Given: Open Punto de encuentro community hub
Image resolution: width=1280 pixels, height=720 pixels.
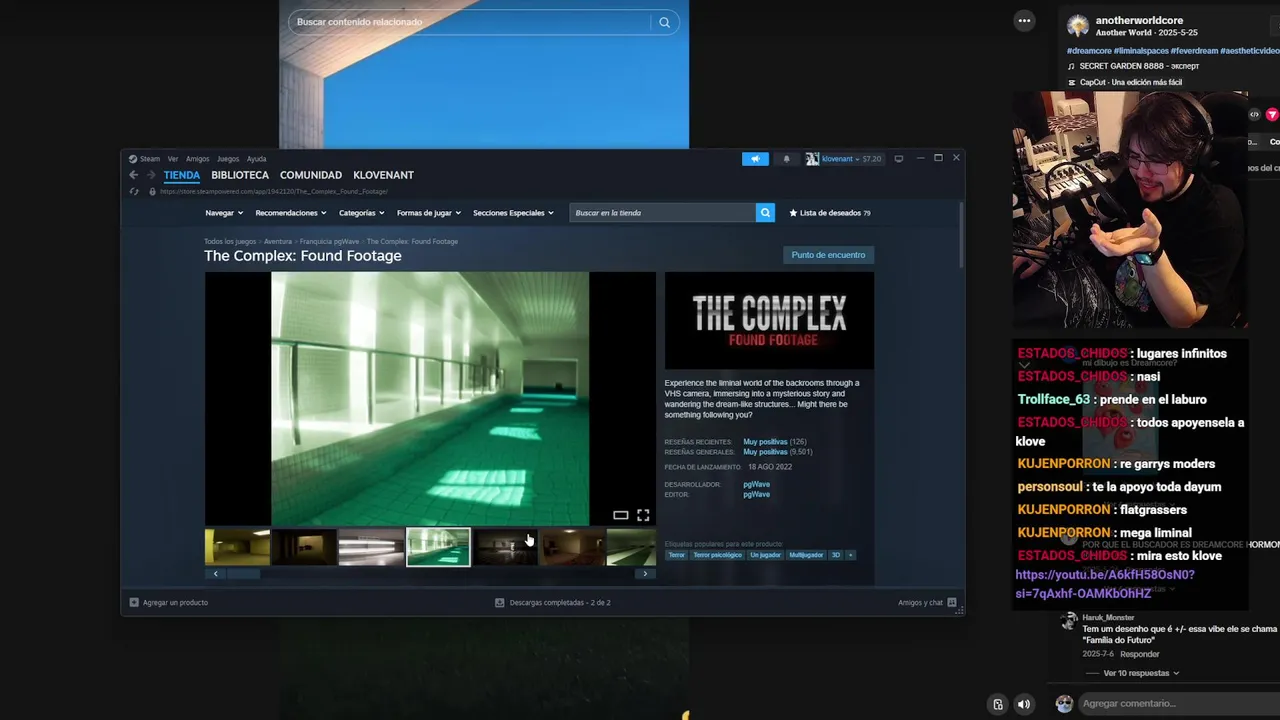Looking at the screenshot, I should (828, 255).
